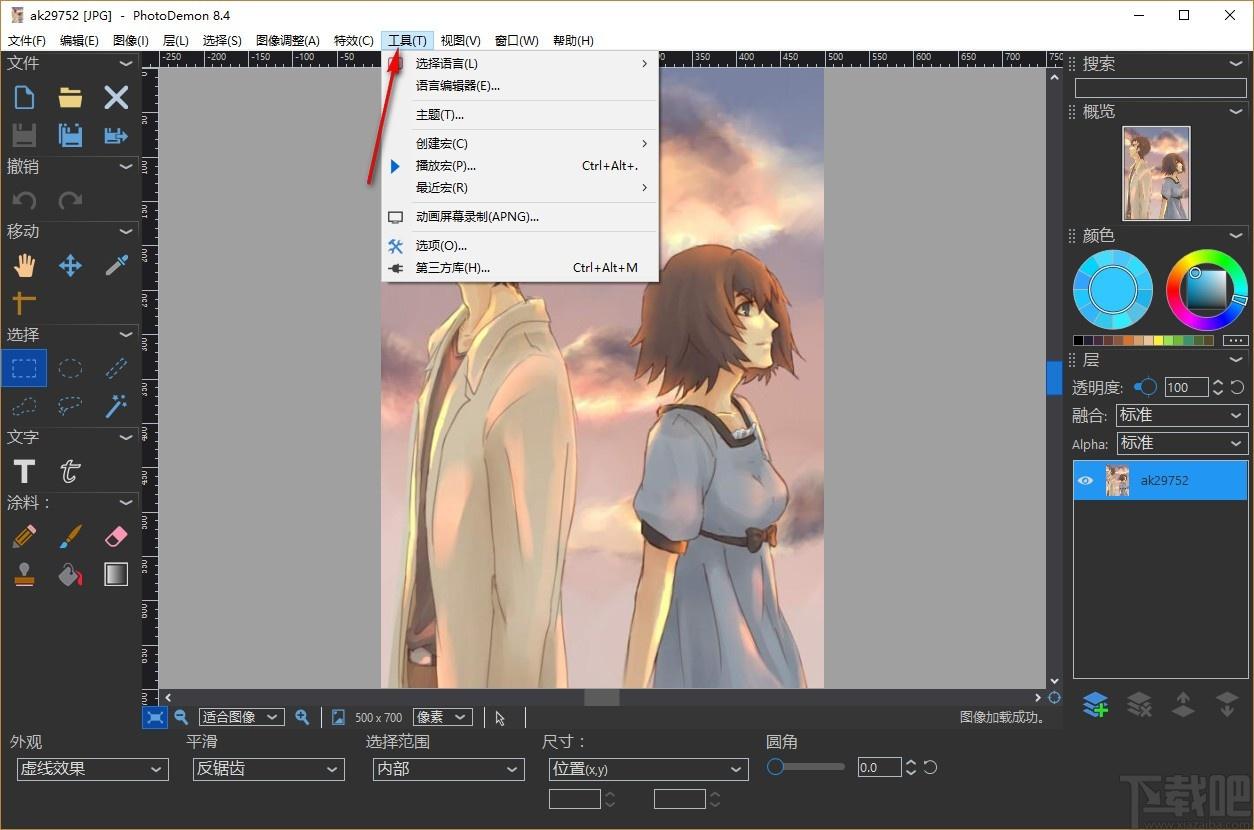
Task: Open the 选择语言(L) submenu
Action: tap(520, 63)
